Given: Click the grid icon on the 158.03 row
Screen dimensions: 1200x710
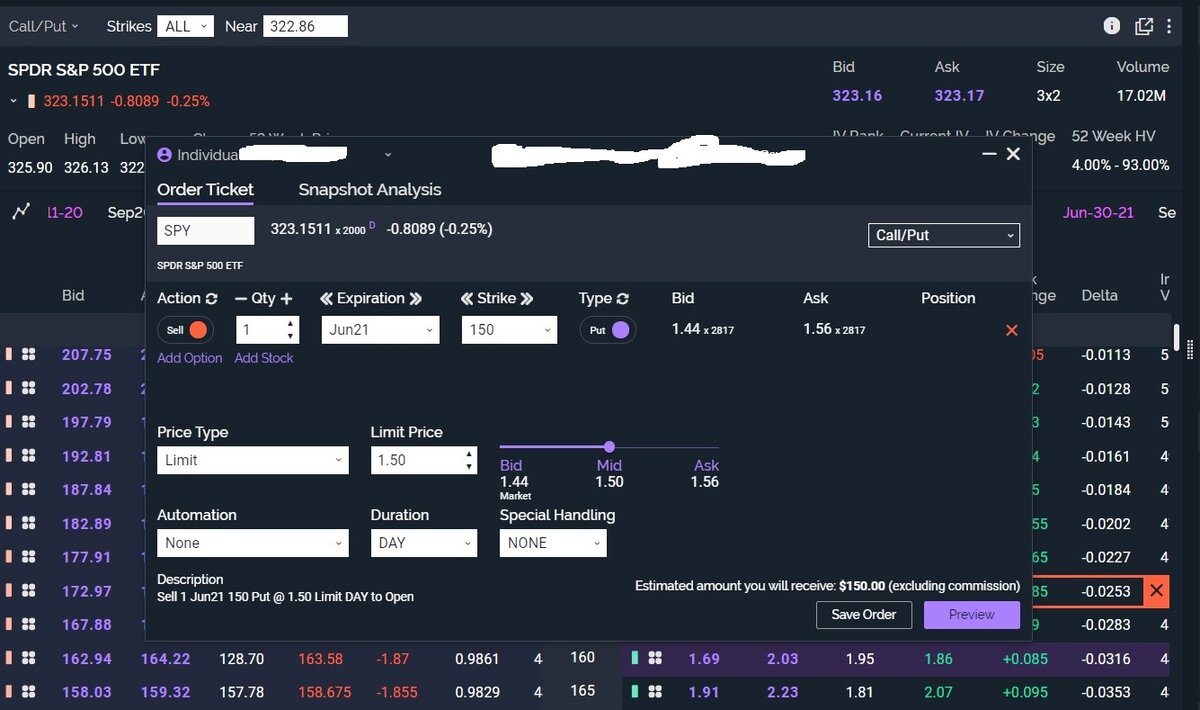Looking at the screenshot, I should pos(29,692).
